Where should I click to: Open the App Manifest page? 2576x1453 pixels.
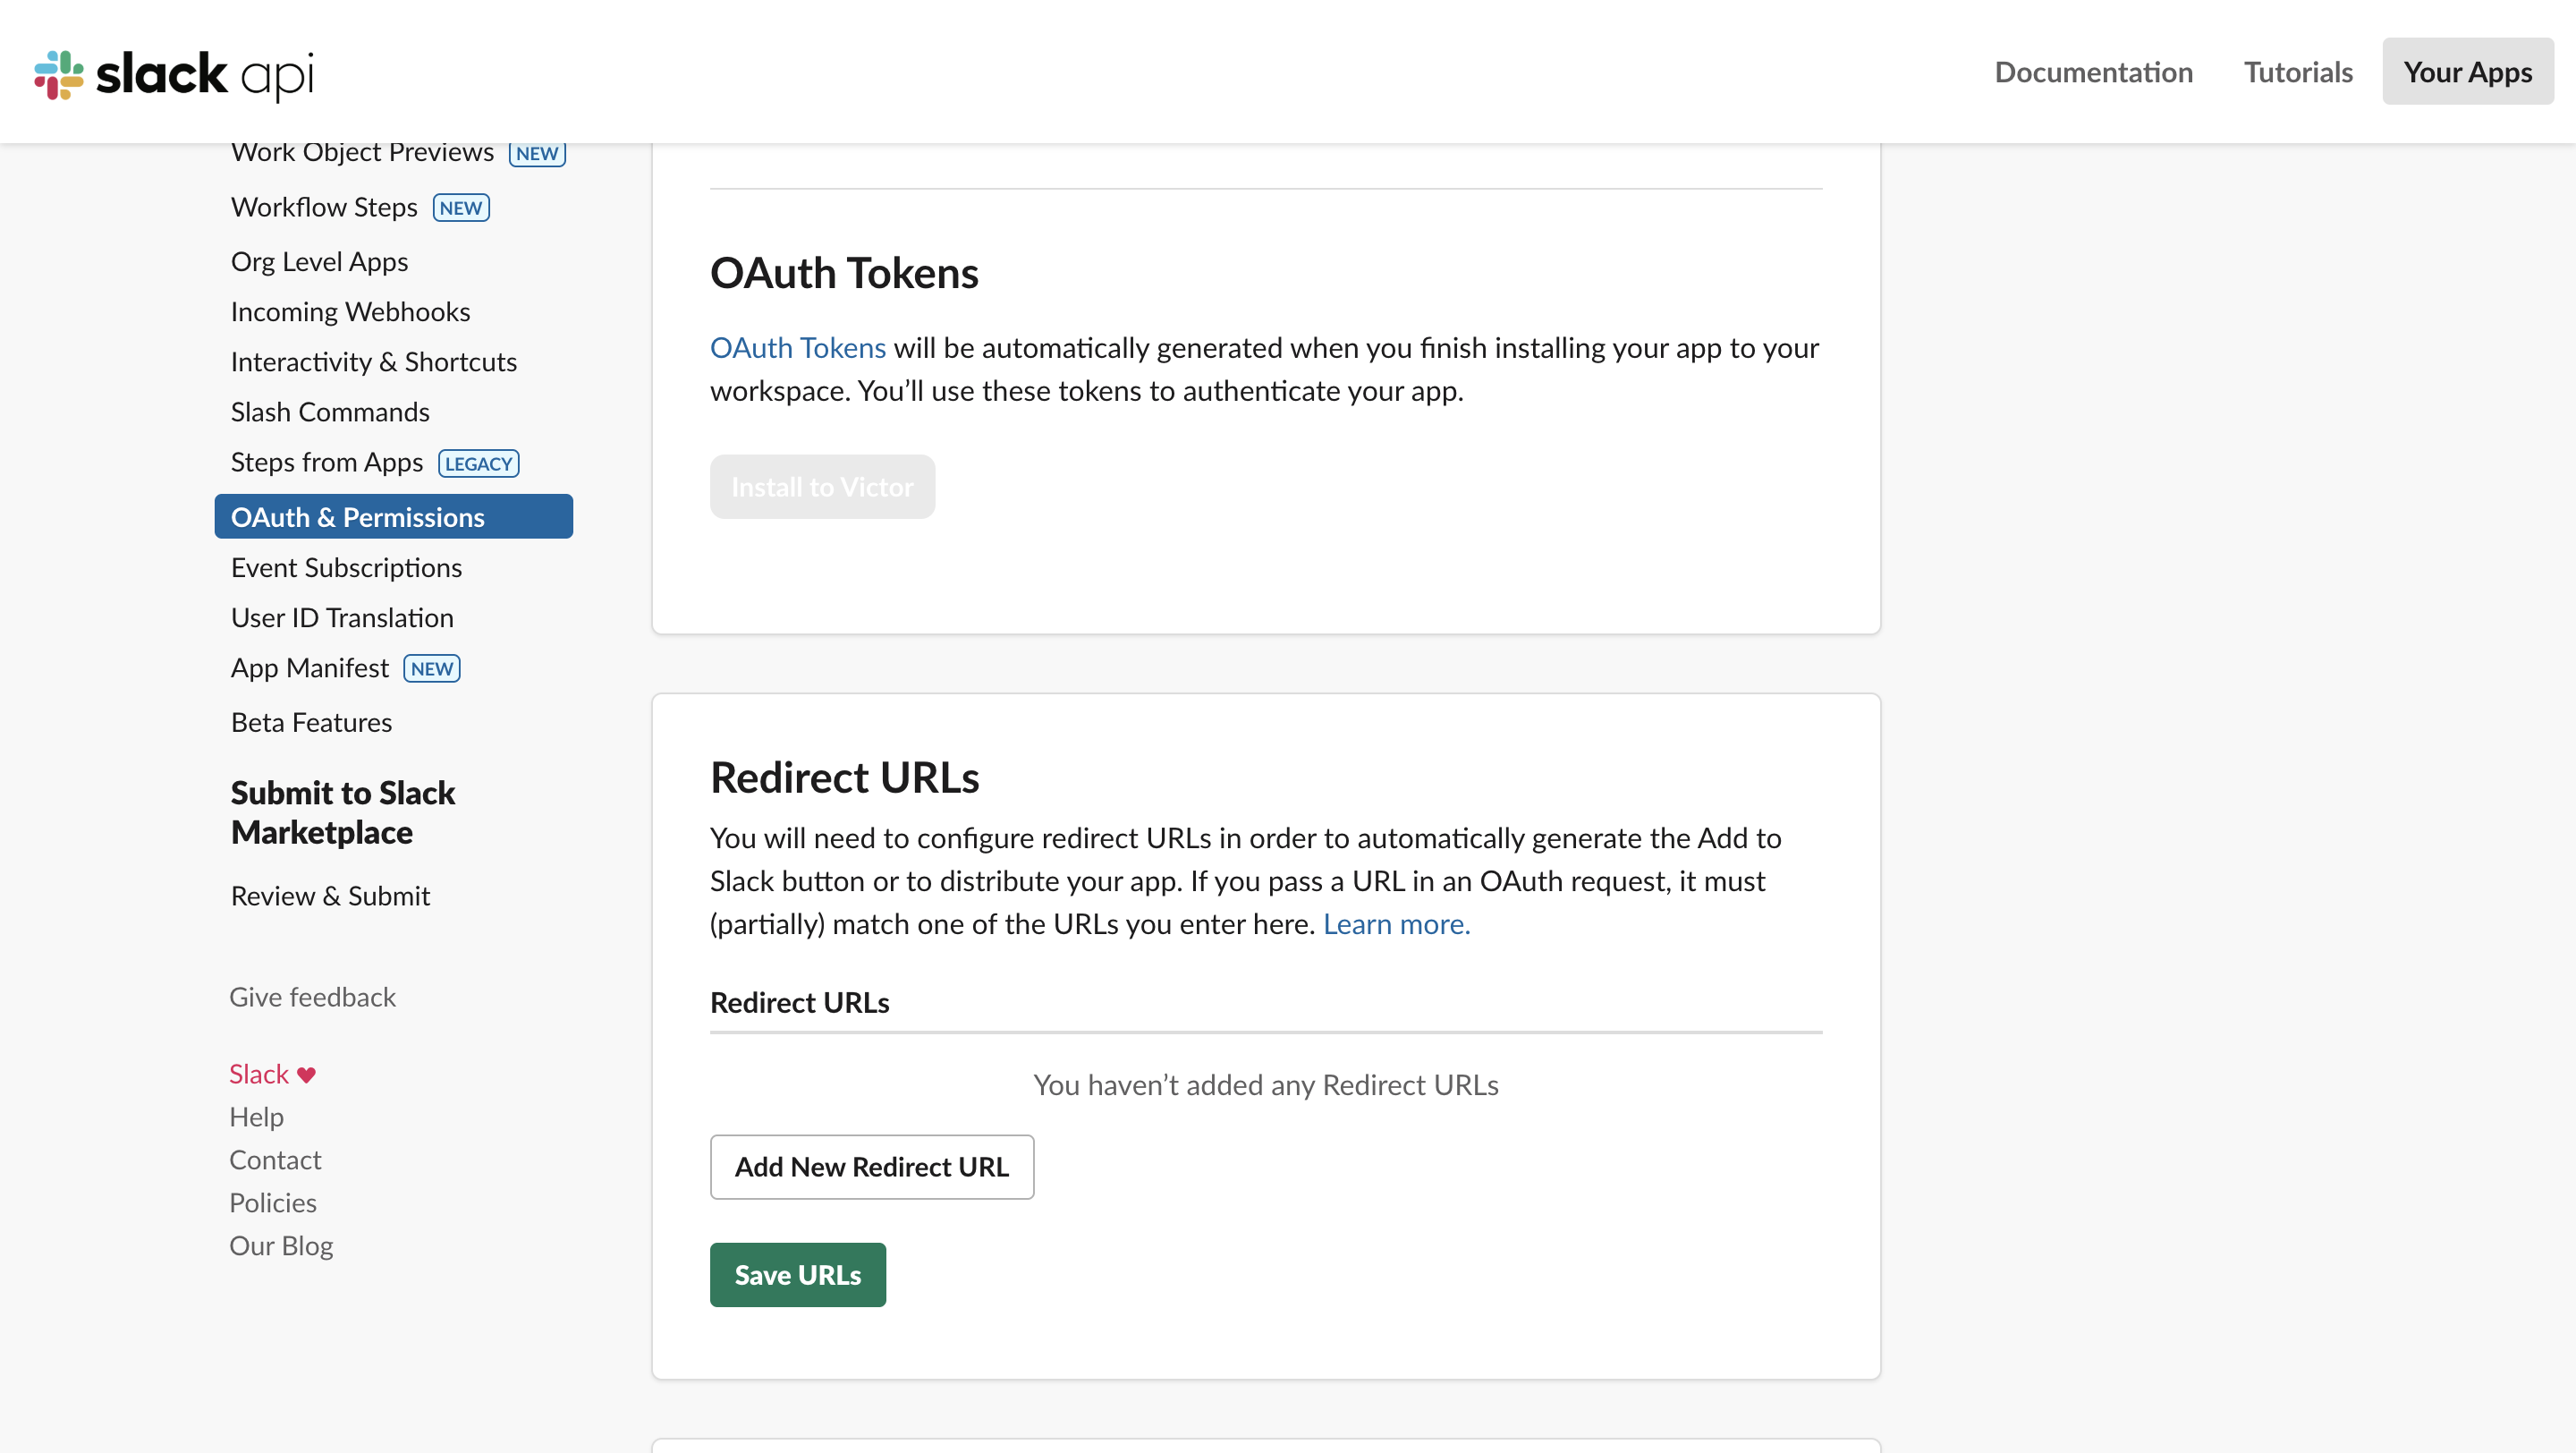[x=310, y=667]
